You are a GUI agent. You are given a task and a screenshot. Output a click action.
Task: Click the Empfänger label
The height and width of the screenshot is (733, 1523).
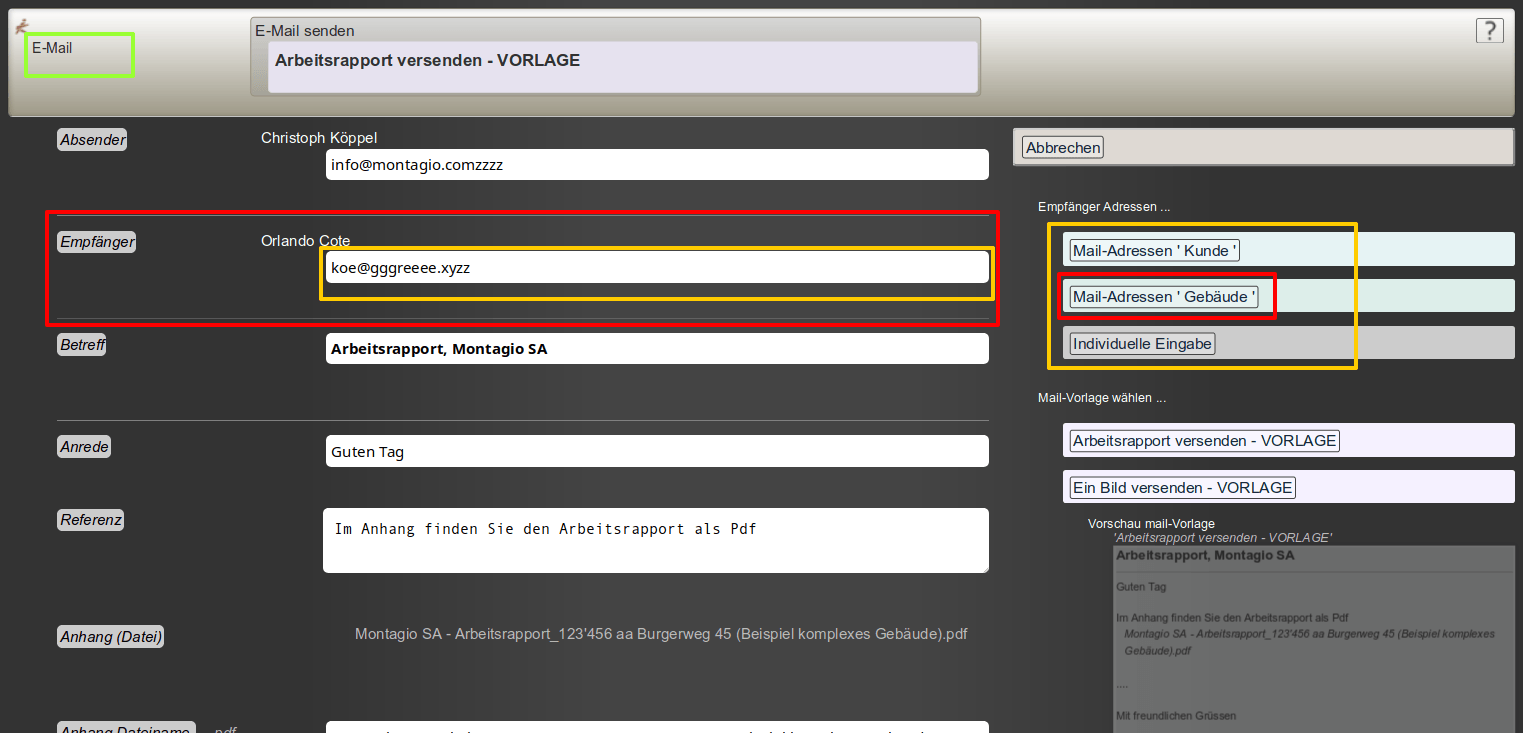pyautogui.click(x=96, y=242)
